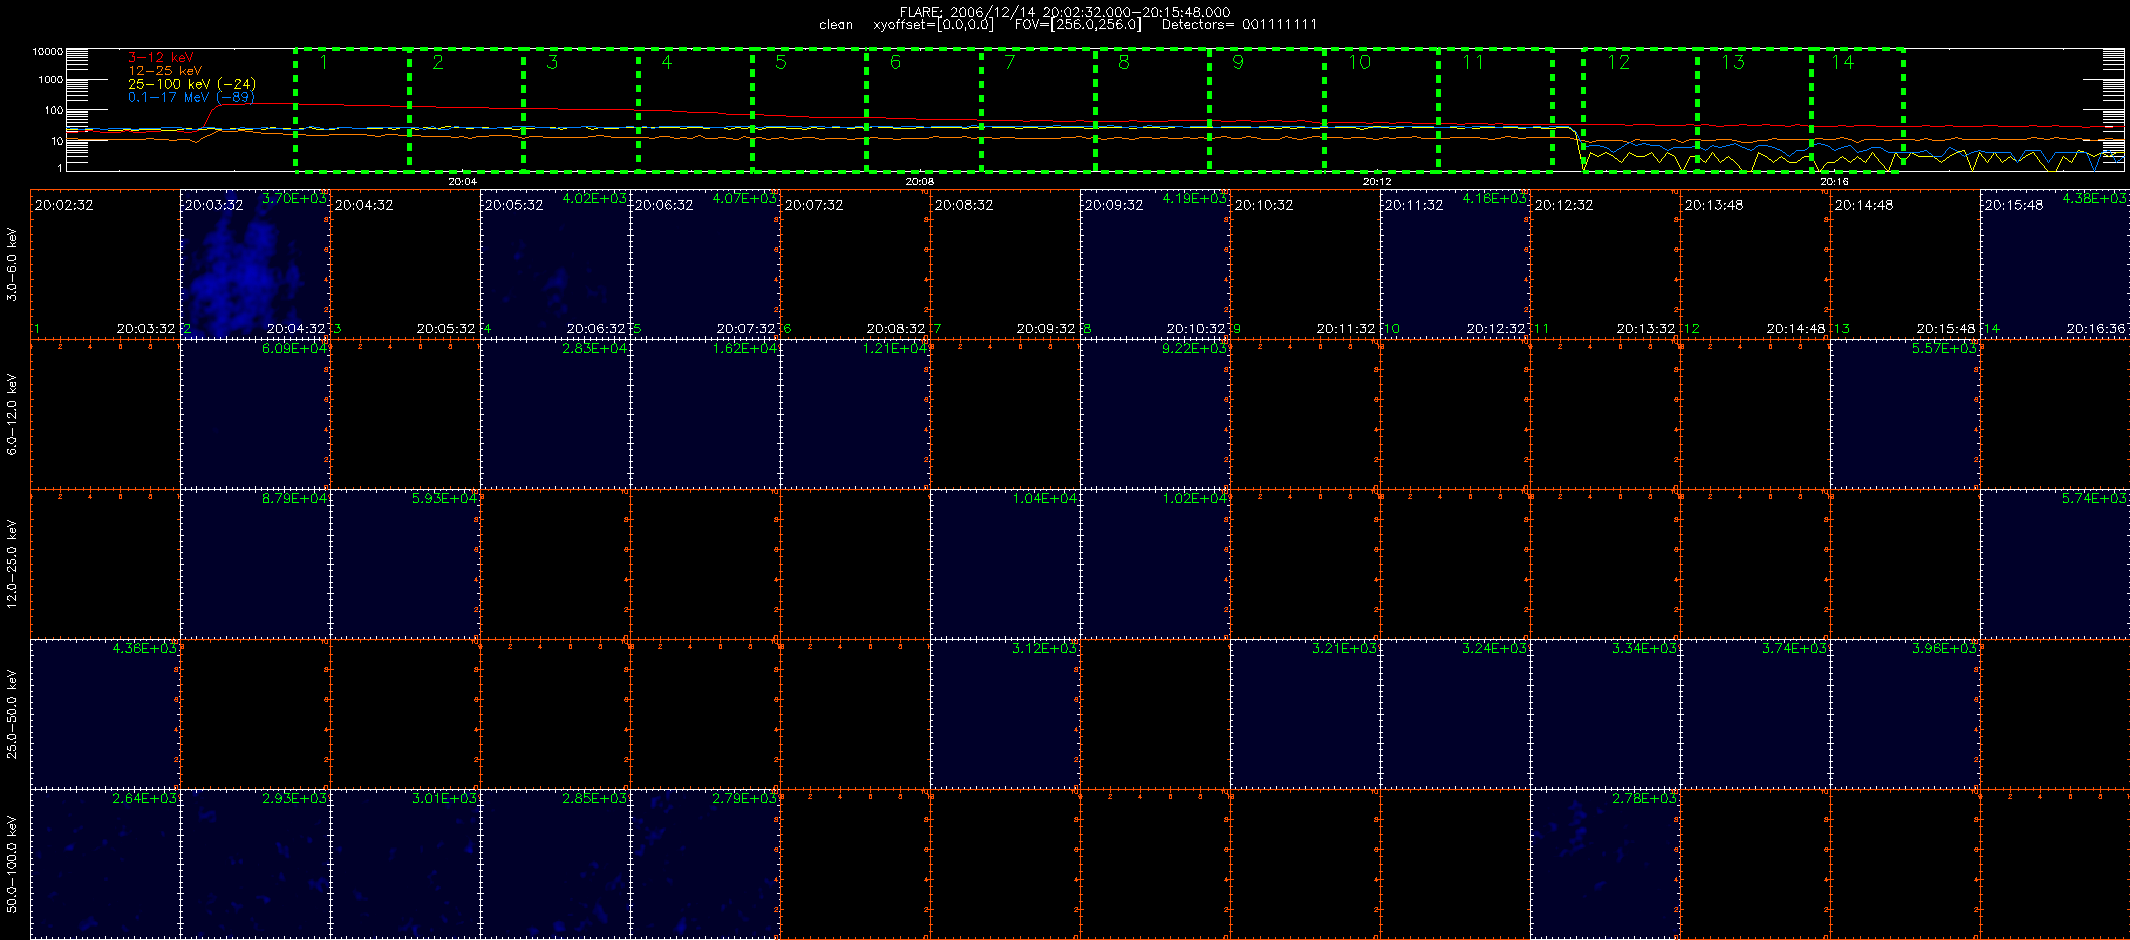Click the 2.85E+03 peak value label
This screenshot has height=940, width=2130.
[x=594, y=799]
